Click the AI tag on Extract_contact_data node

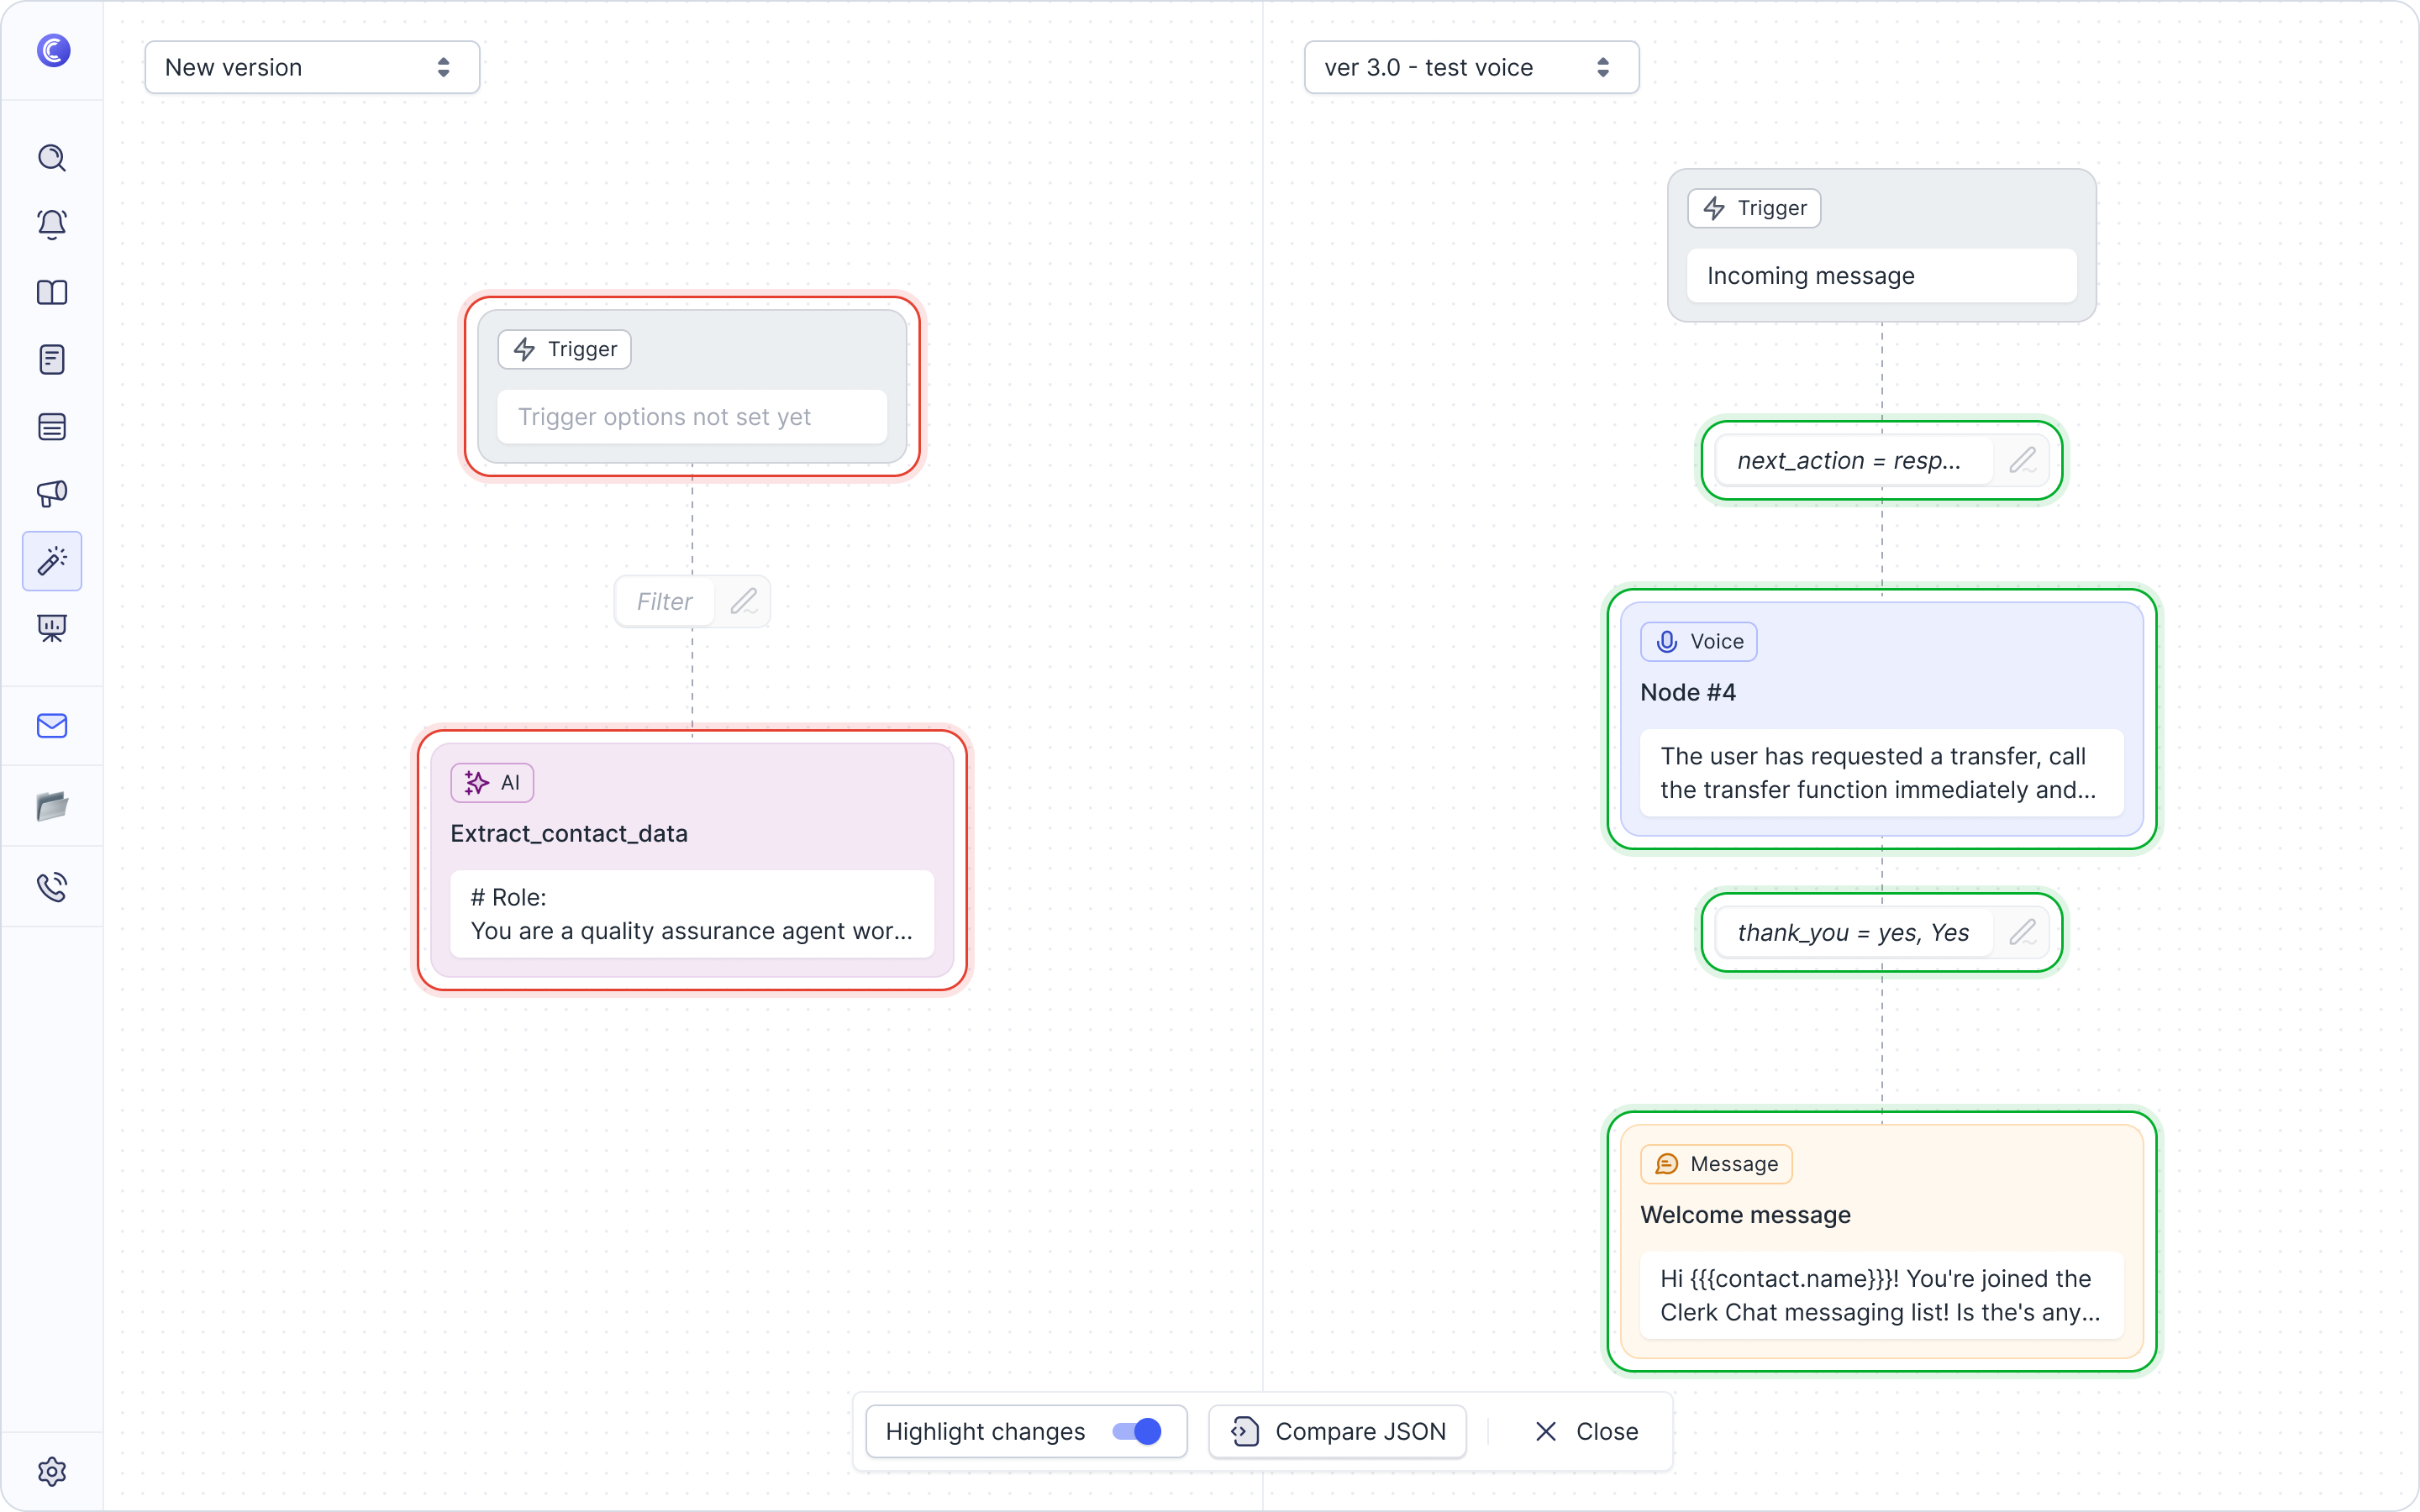(x=492, y=783)
